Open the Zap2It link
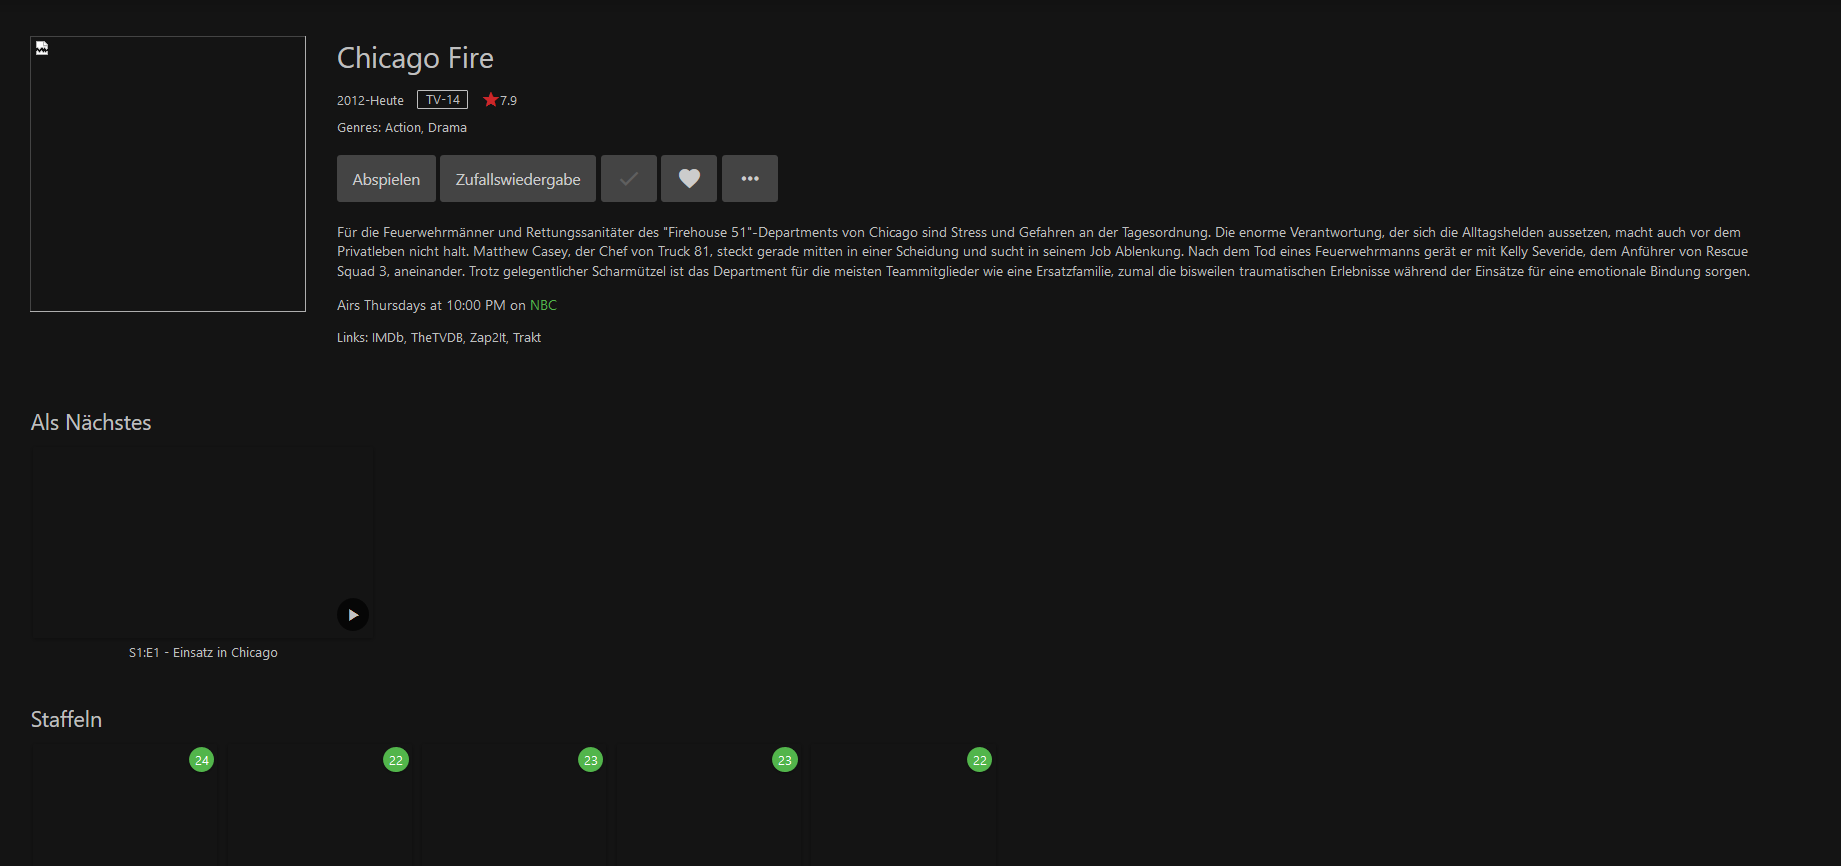This screenshot has width=1841, height=866. pos(488,338)
